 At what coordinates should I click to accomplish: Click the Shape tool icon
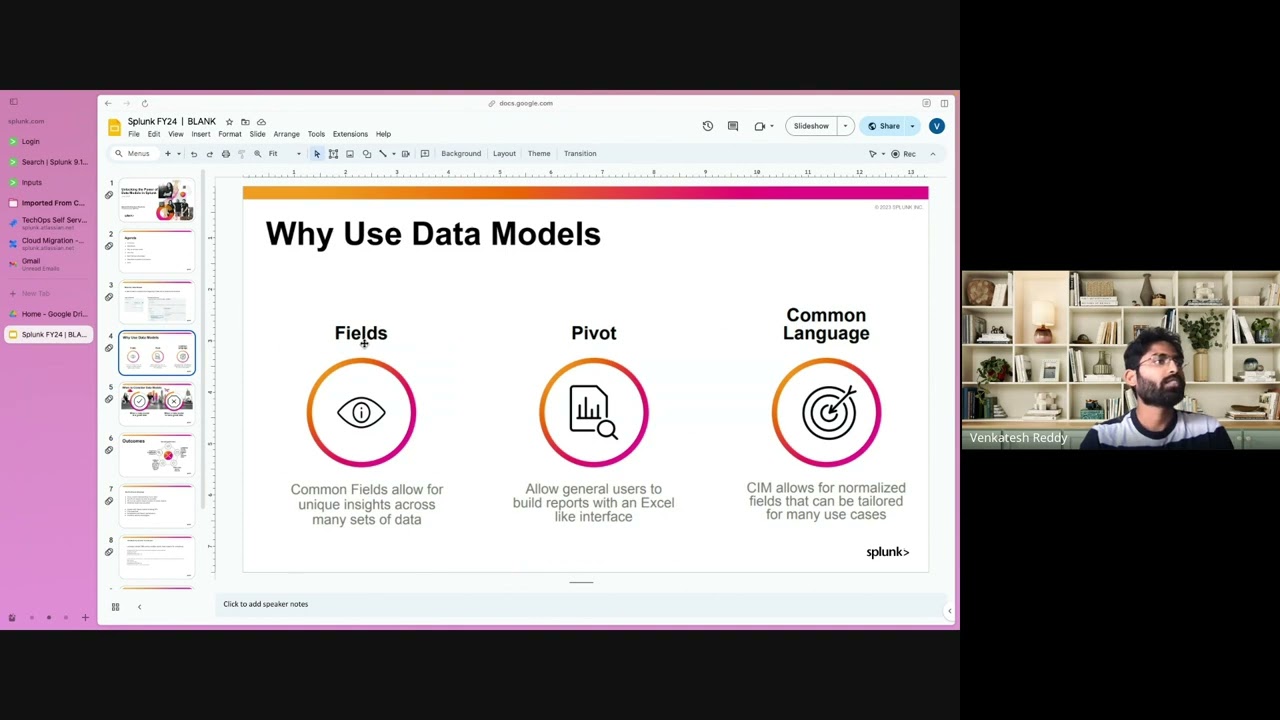click(367, 154)
